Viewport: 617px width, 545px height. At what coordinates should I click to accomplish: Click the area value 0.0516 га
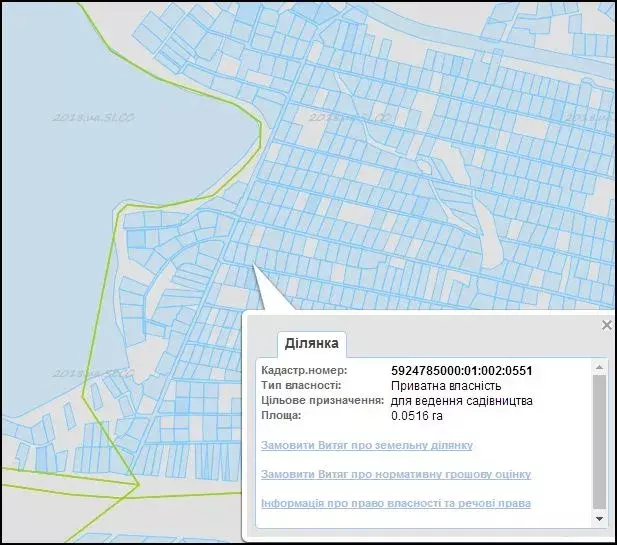coord(416,416)
